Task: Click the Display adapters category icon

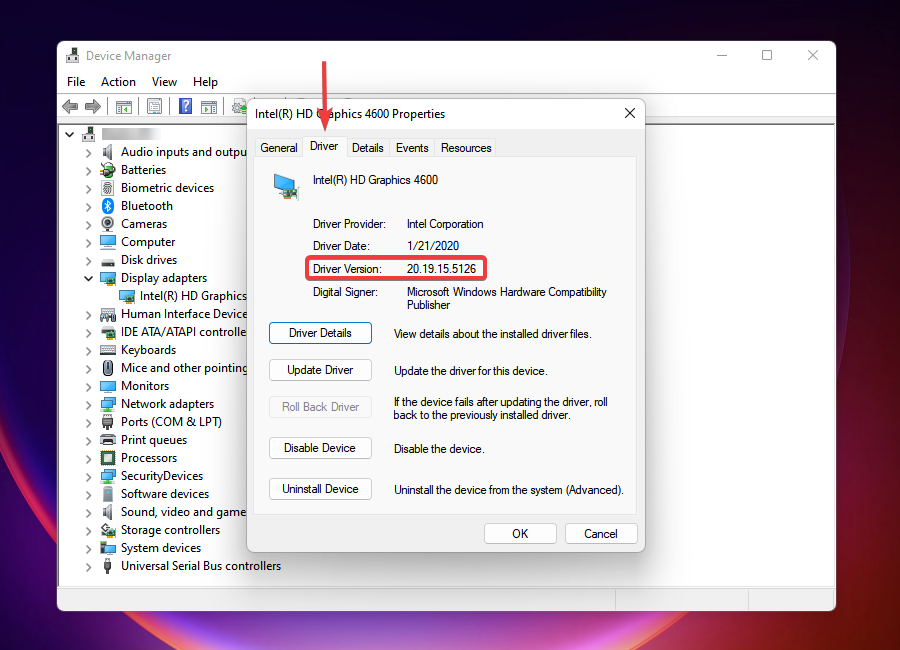Action: (x=108, y=278)
